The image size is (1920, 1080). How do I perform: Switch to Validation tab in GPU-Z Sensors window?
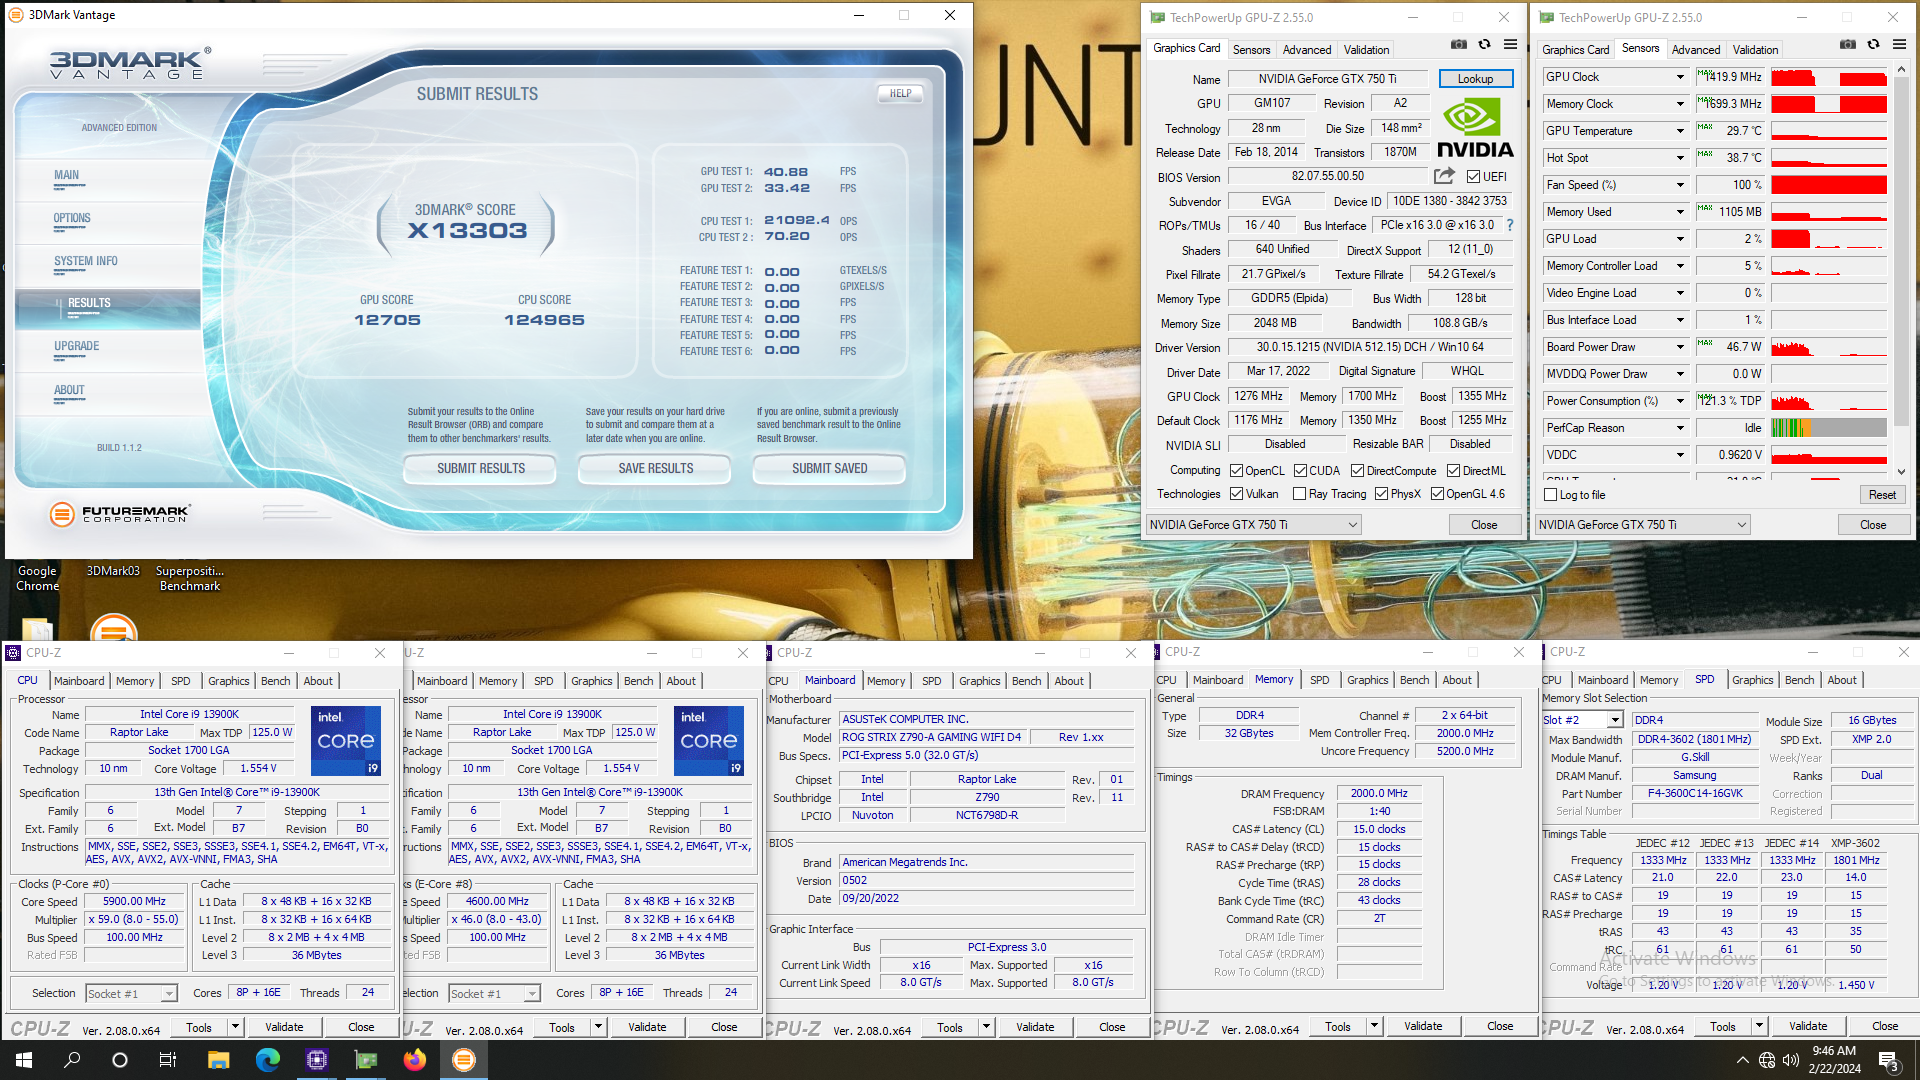pos(1755,49)
